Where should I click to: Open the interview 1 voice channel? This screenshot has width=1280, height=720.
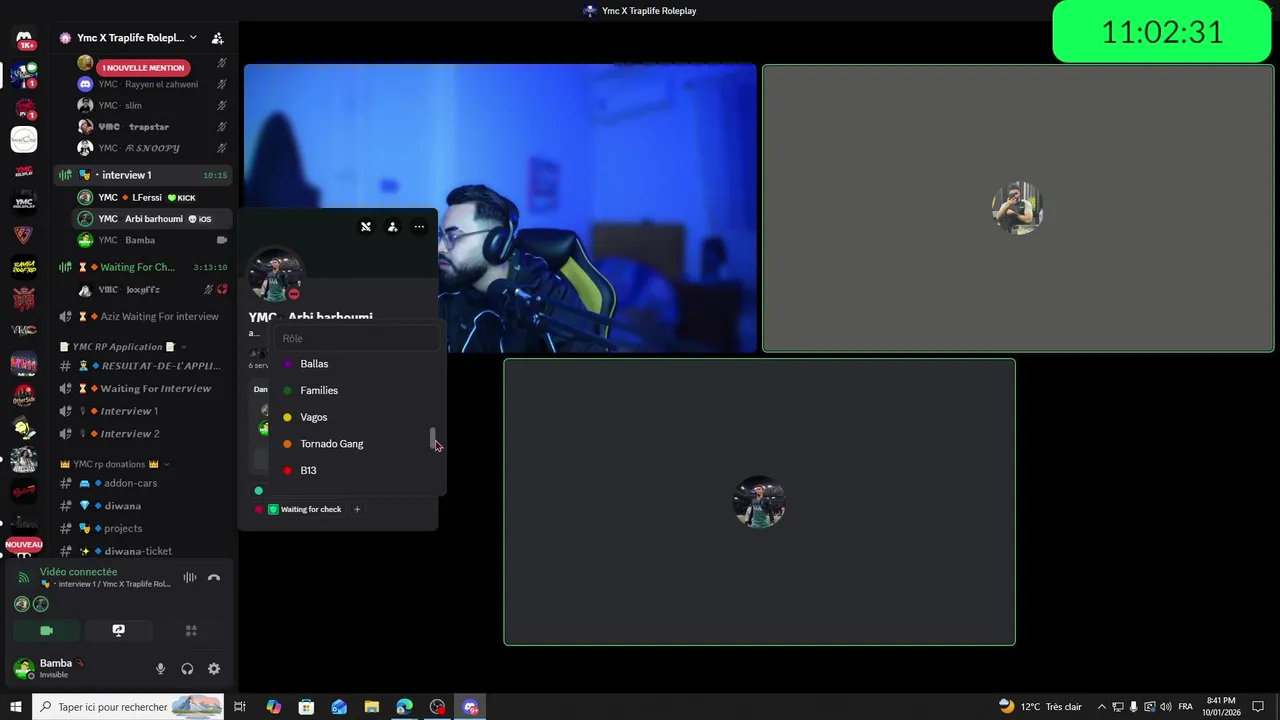click(x=144, y=175)
